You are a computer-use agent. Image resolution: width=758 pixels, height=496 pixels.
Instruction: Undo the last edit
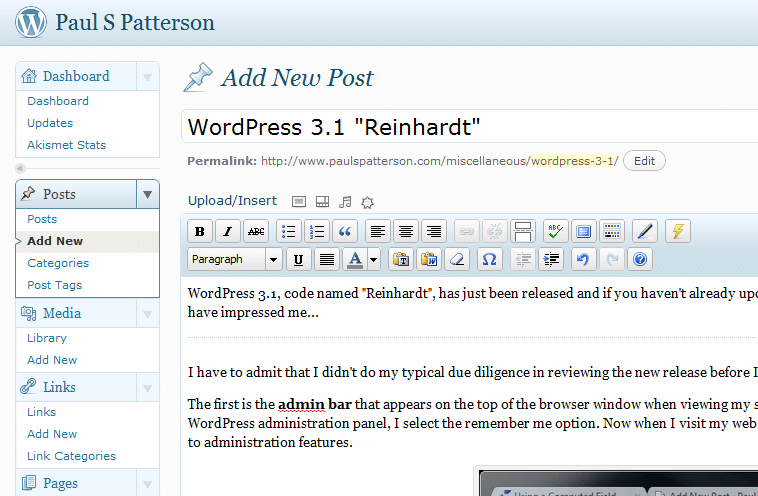tap(583, 260)
